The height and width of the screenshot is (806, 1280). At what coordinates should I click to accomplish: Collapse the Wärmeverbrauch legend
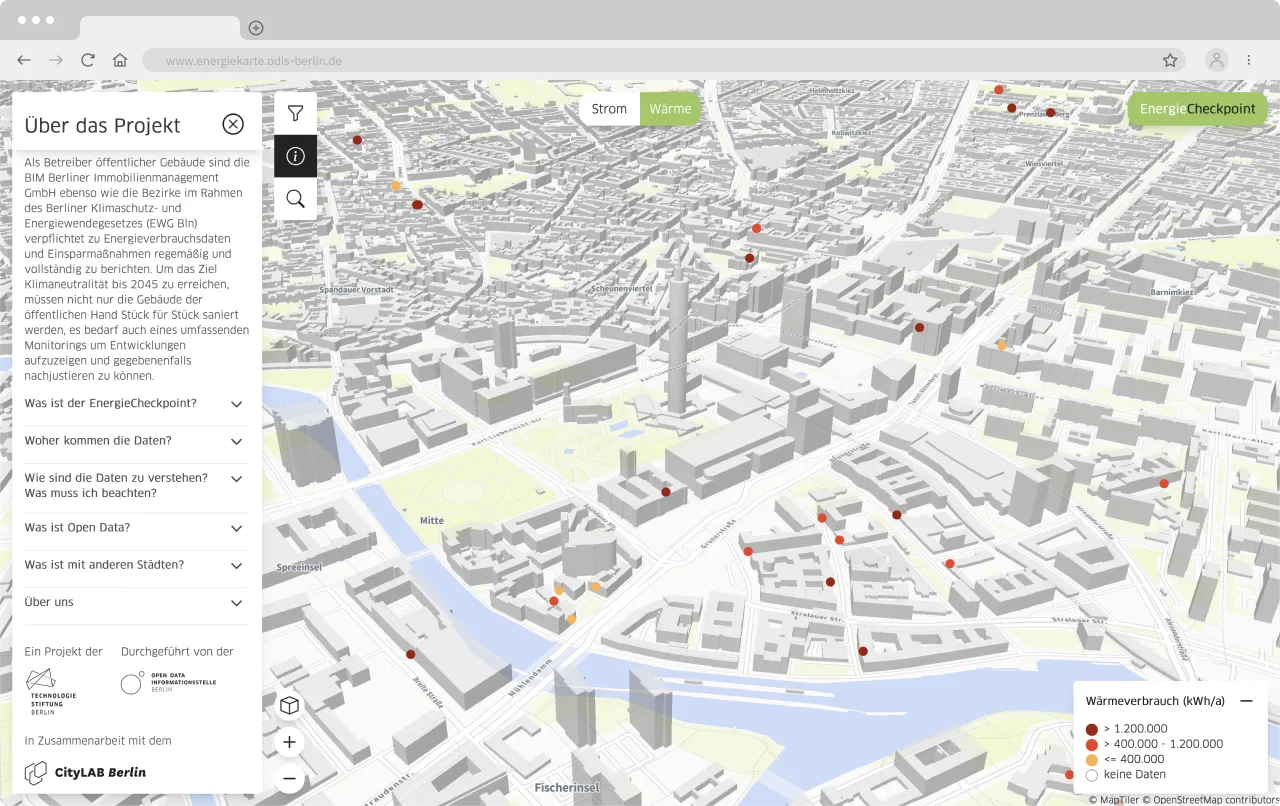coord(1246,701)
